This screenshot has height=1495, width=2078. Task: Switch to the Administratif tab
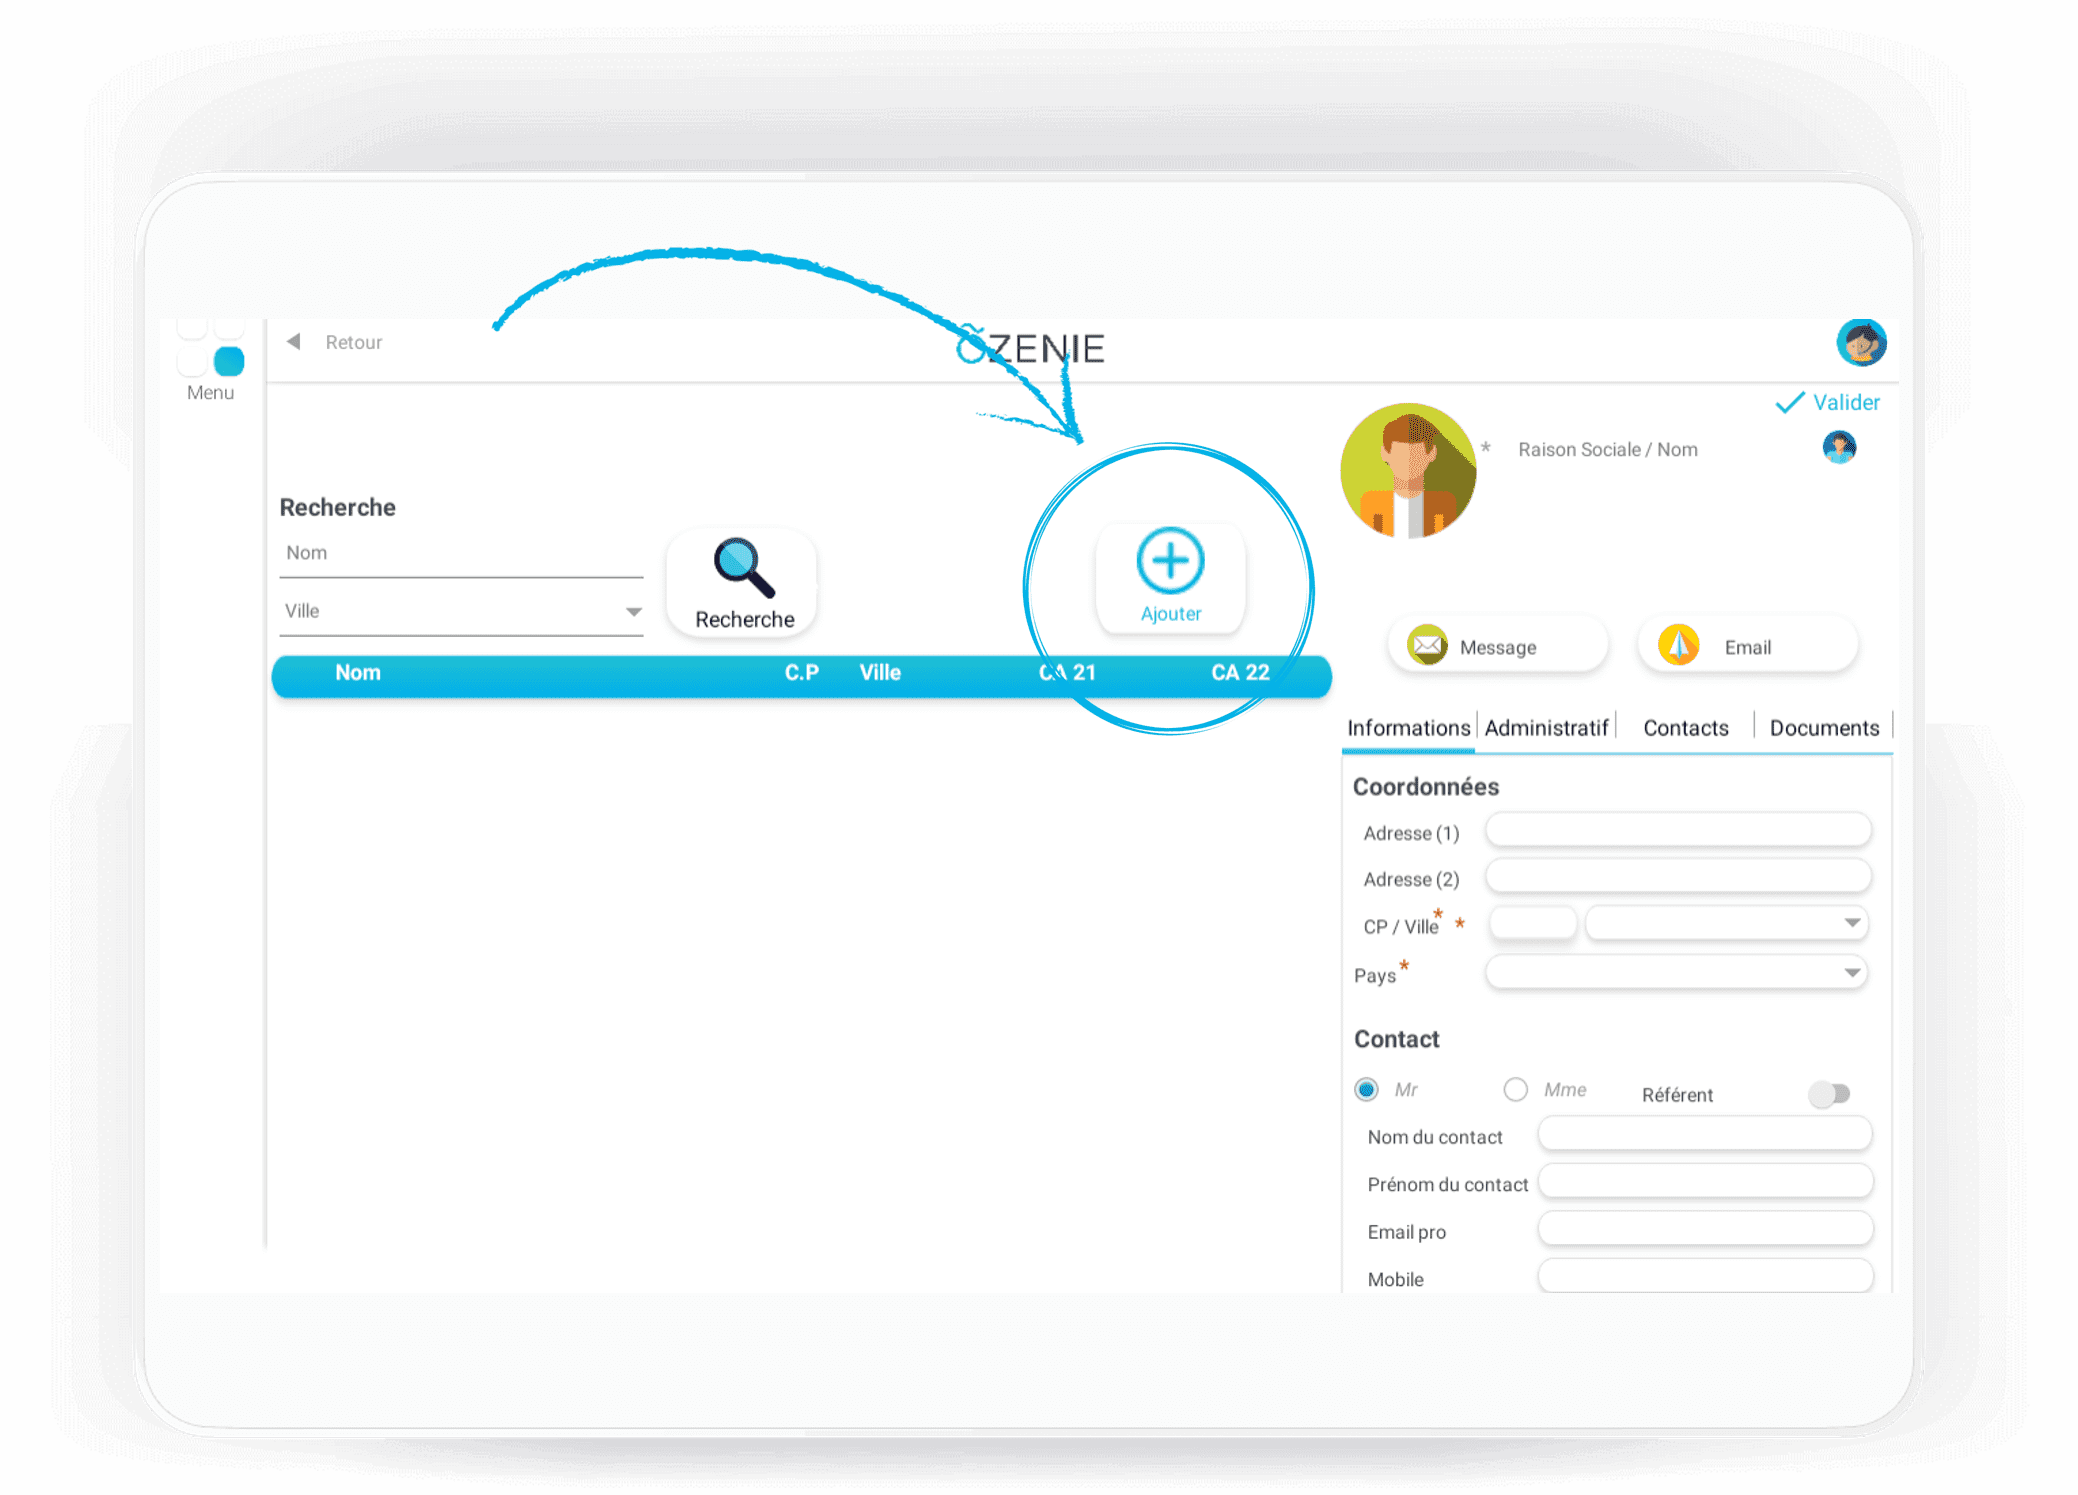(x=1546, y=728)
